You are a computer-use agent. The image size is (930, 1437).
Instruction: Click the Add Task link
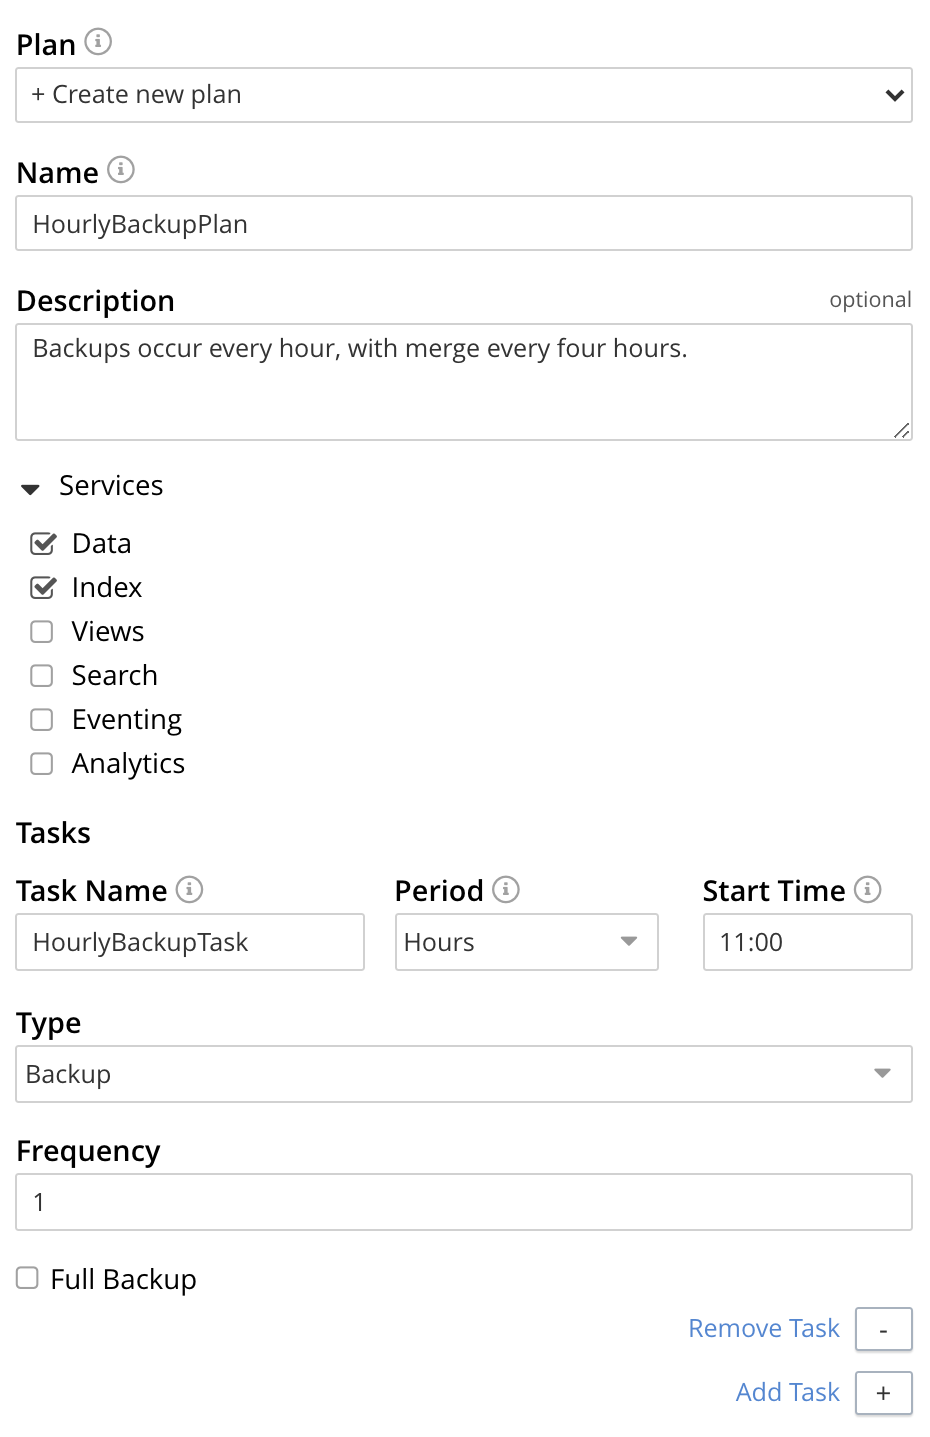(787, 1392)
